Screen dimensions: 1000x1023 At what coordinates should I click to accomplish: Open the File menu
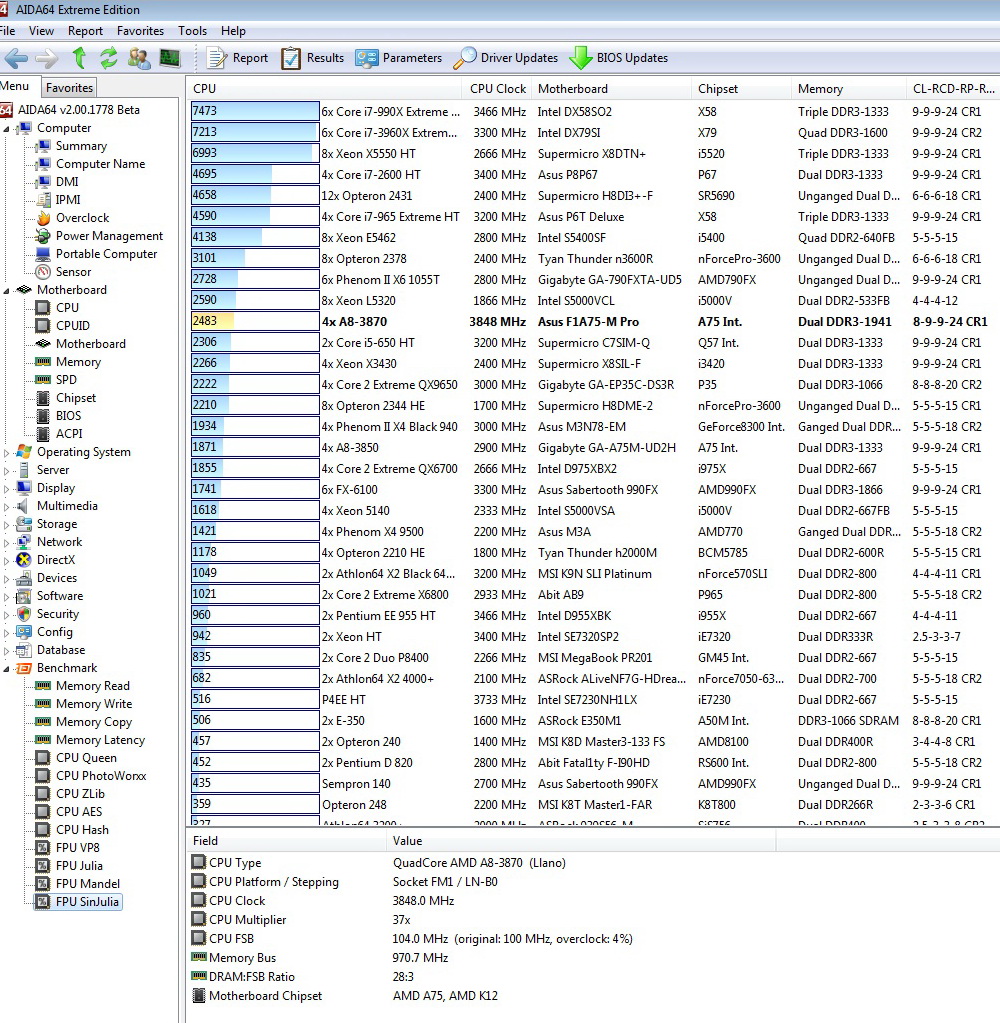point(7,31)
